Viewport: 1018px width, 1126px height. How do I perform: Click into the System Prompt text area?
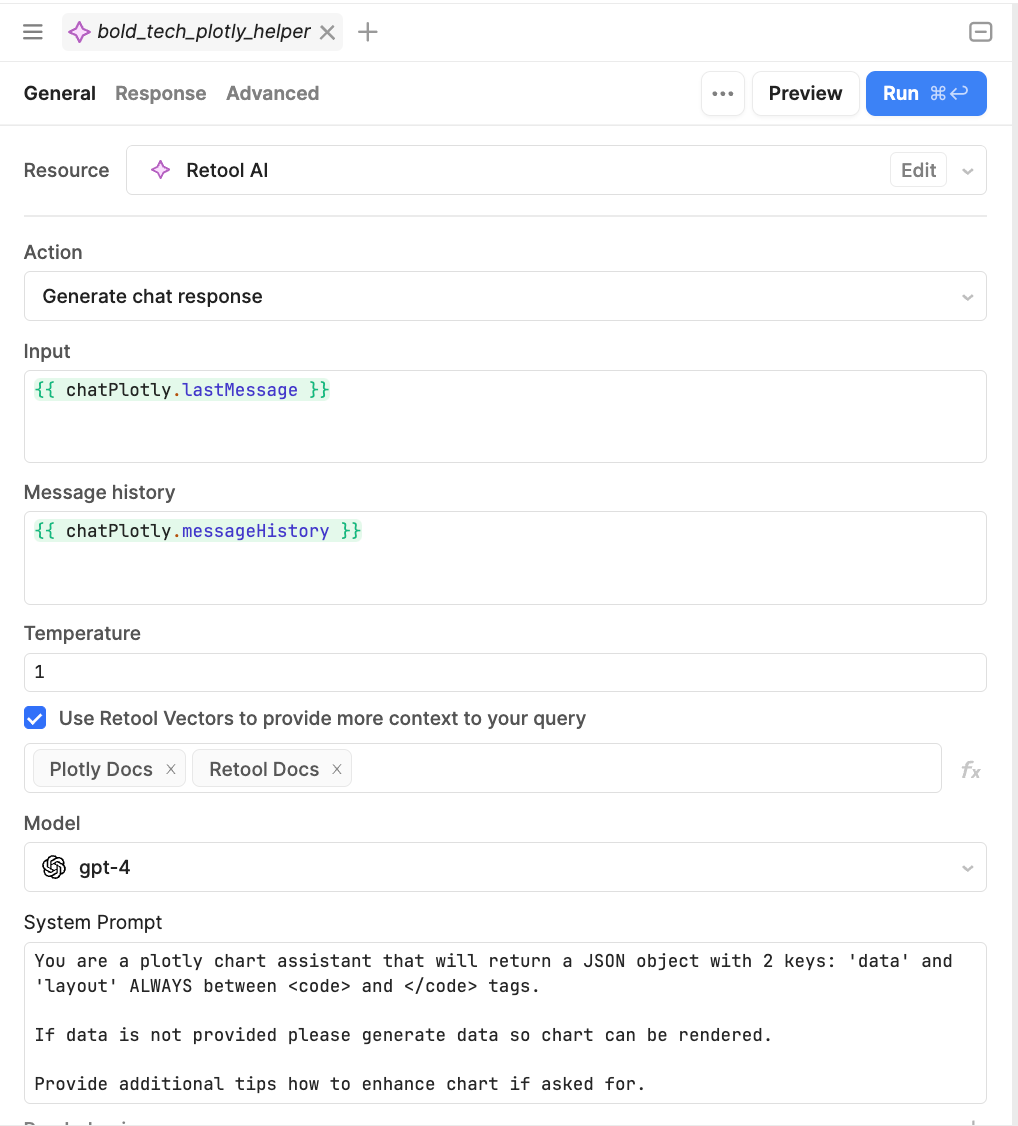pyautogui.click(x=505, y=1023)
